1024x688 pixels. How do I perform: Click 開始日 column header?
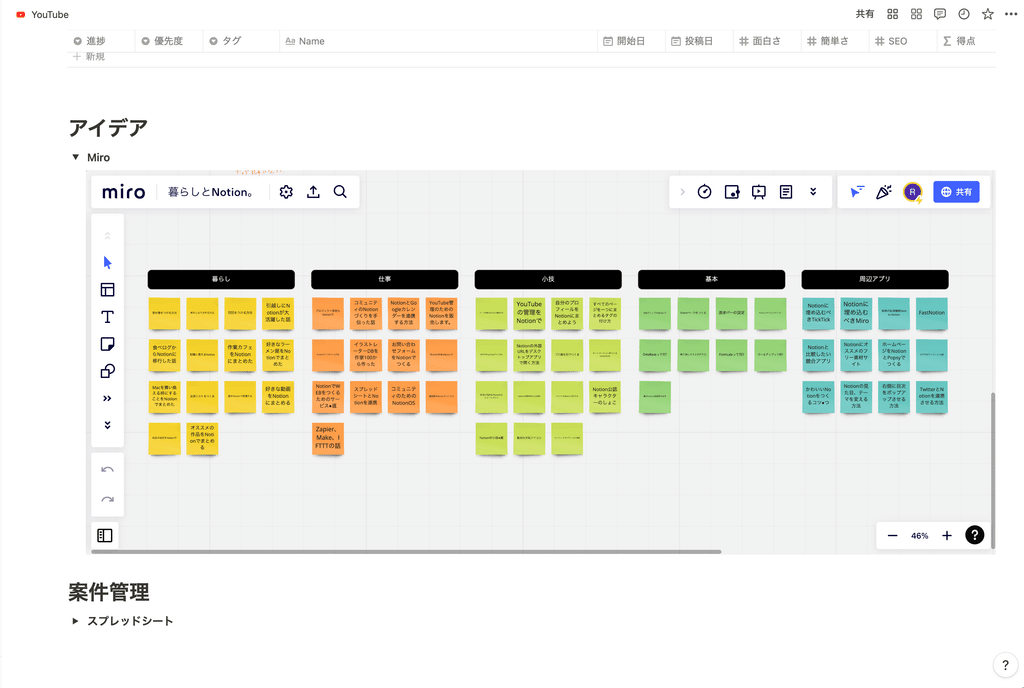631,41
